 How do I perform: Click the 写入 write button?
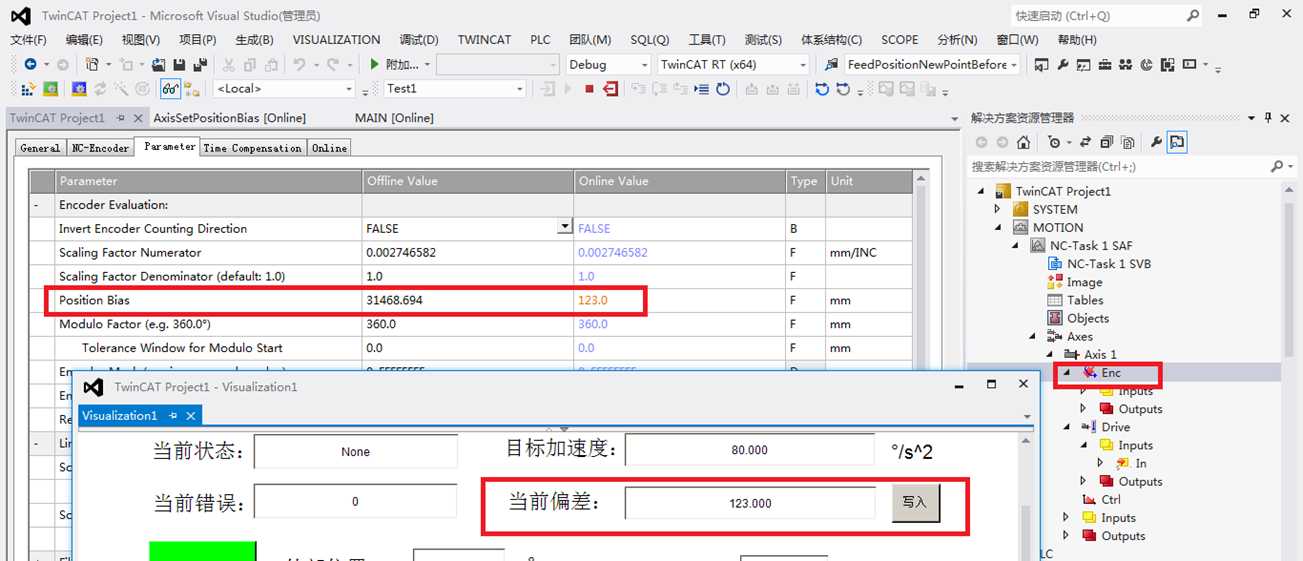click(x=915, y=503)
